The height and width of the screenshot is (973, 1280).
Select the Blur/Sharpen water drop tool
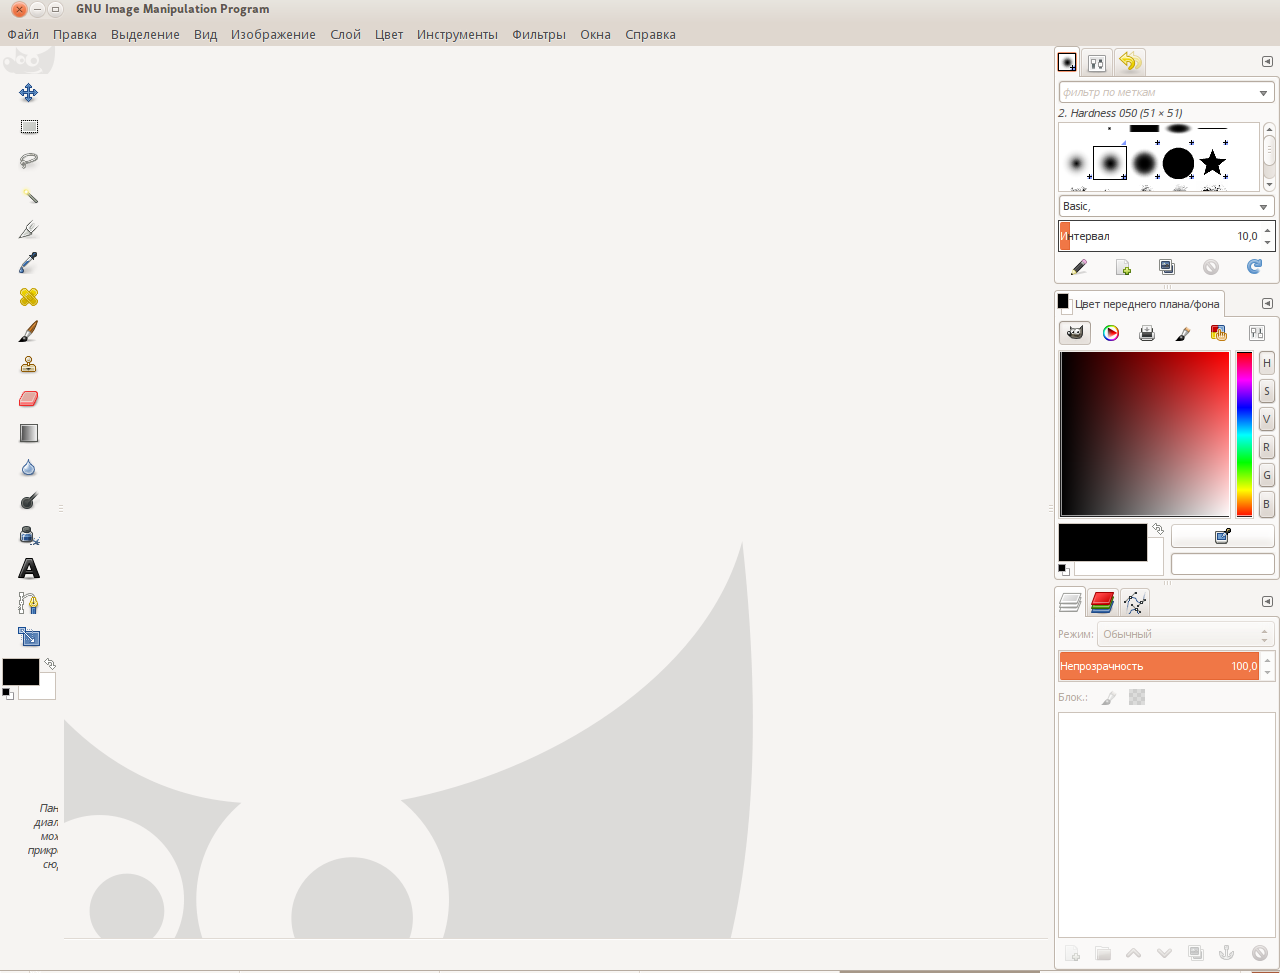29,467
